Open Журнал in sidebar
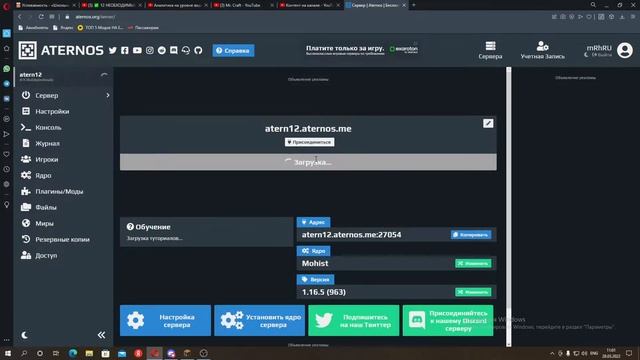The width and height of the screenshot is (640, 360). point(47,143)
